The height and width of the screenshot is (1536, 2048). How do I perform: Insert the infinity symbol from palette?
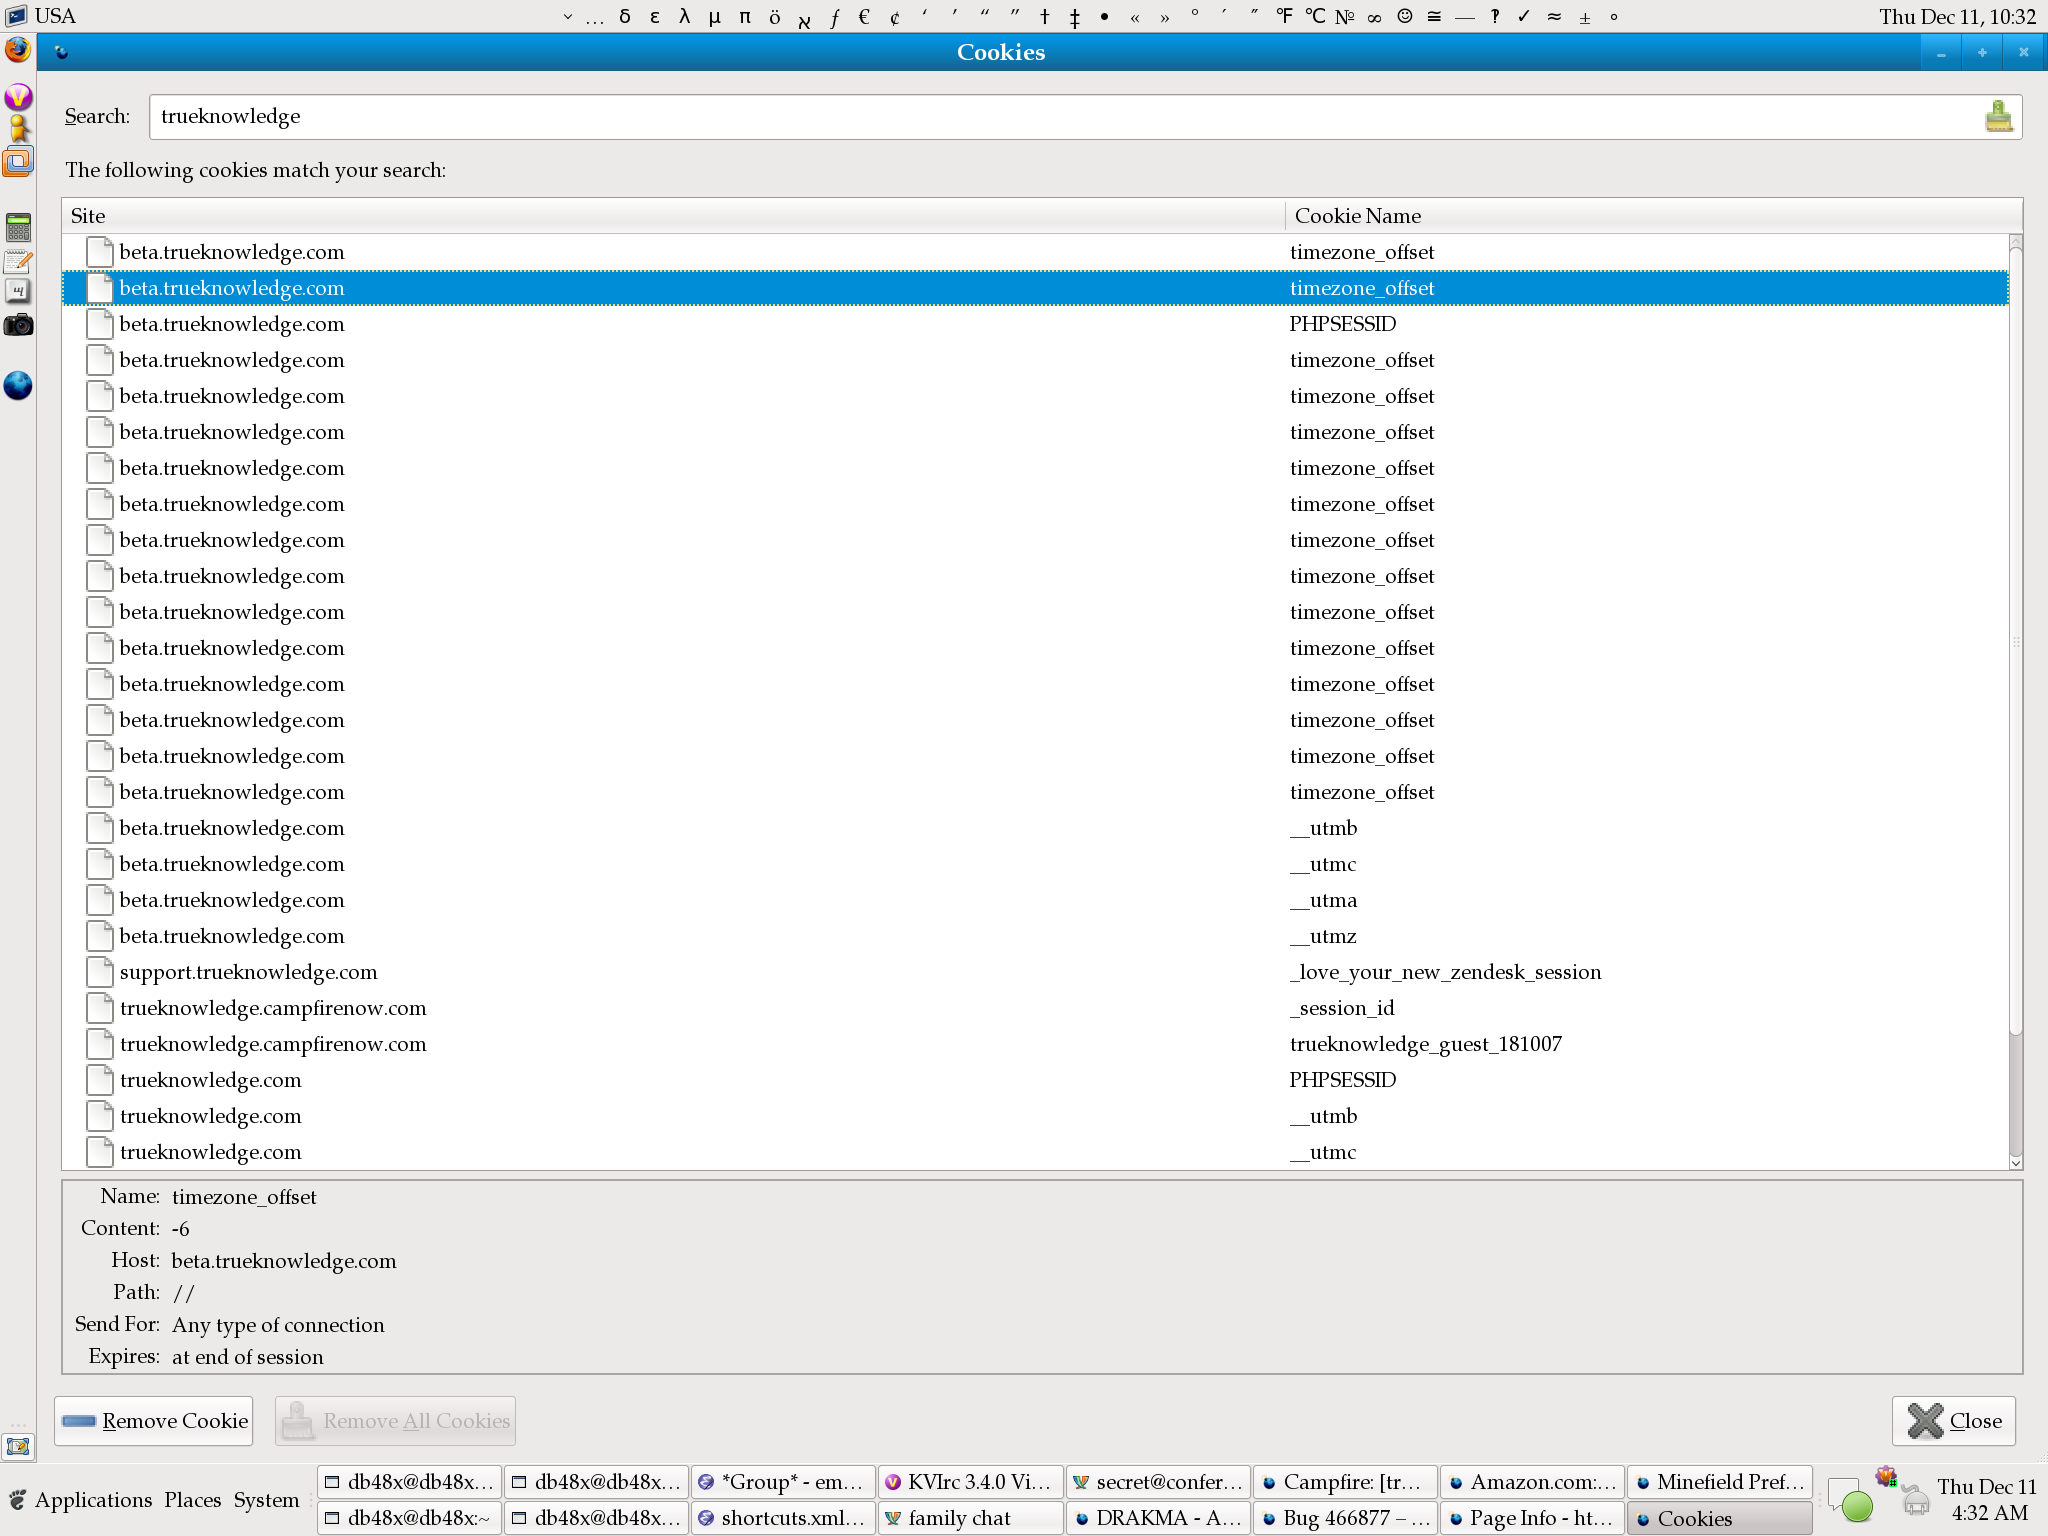click(x=1375, y=16)
